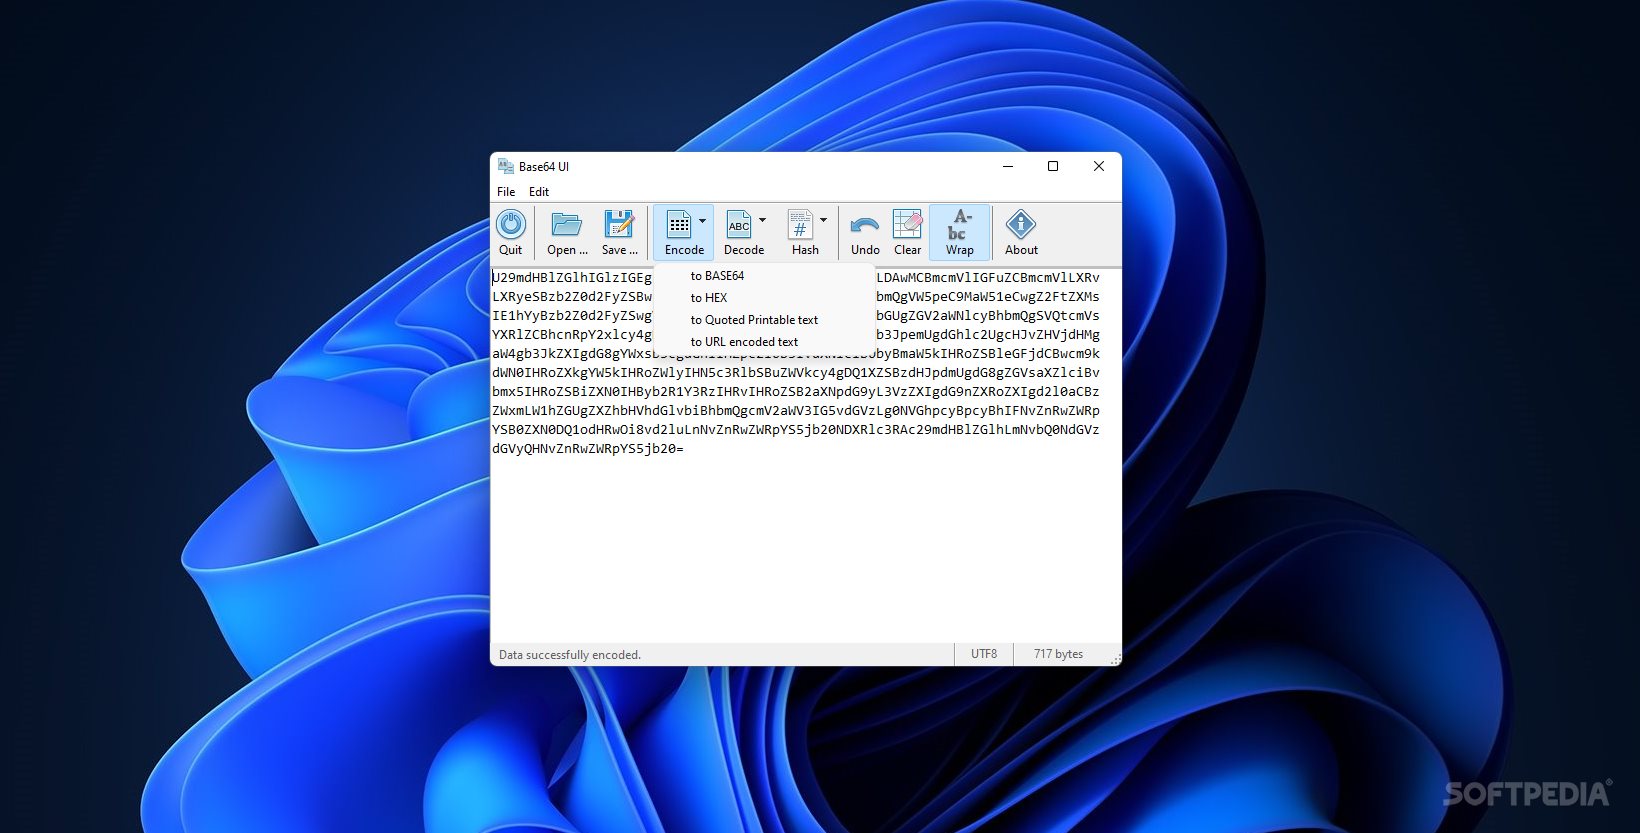Close the Base64 UI window
Screen dimensions: 1640x833
pyautogui.click(x=1098, y=166)
